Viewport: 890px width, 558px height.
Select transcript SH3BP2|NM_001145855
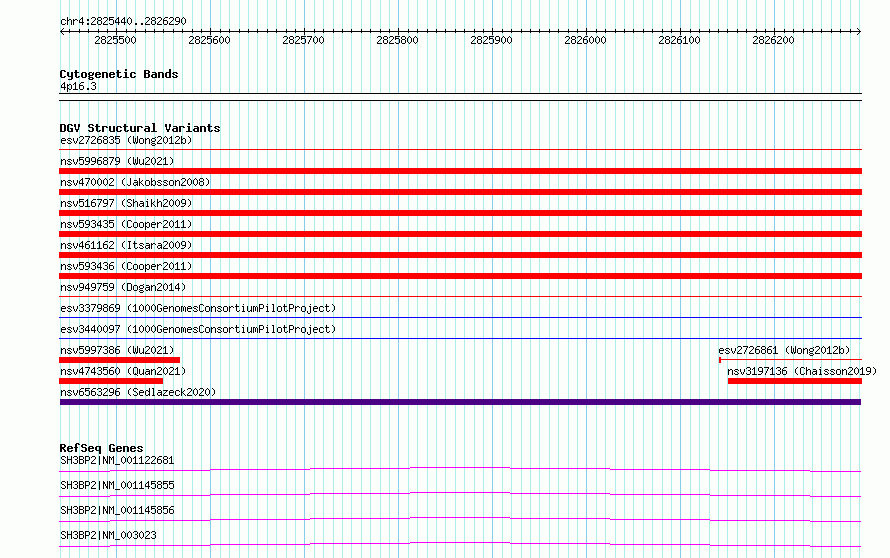(117, 485)
